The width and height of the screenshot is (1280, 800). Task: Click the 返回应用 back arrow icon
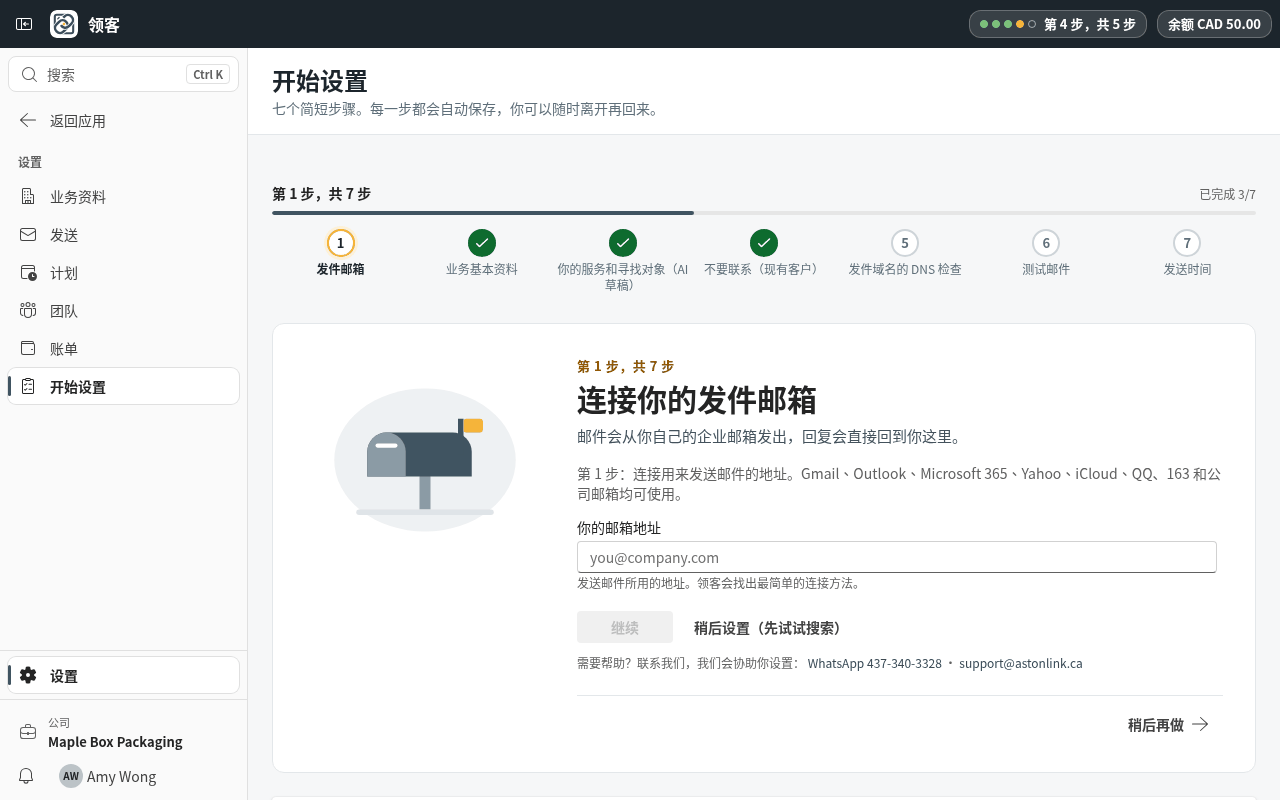point(28,121)
